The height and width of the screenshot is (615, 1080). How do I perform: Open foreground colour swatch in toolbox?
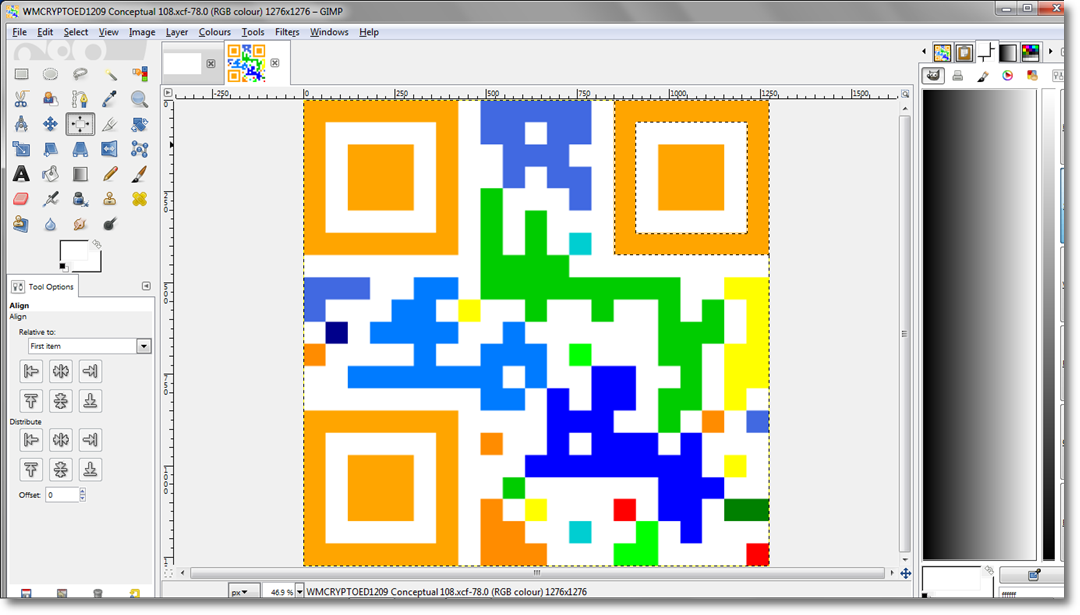click(x=72, y=251)
